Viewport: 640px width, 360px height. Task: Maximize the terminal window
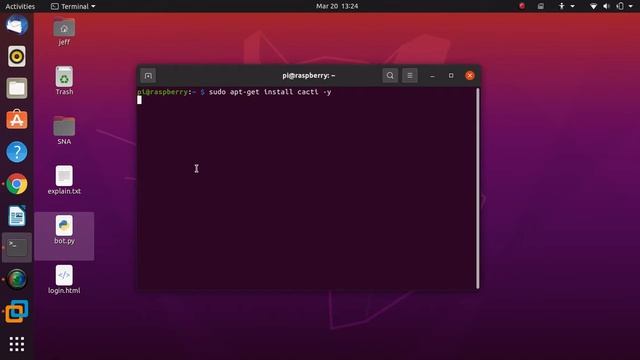coord(451,76)
